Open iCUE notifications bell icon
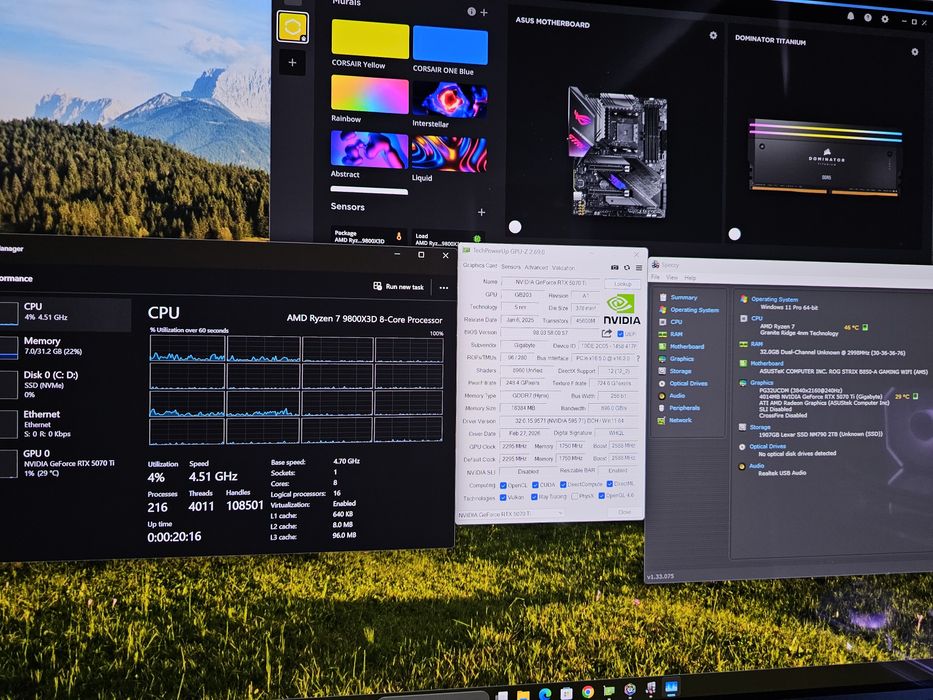The width and height of the screenshot is (933, 700). (850, 17)
